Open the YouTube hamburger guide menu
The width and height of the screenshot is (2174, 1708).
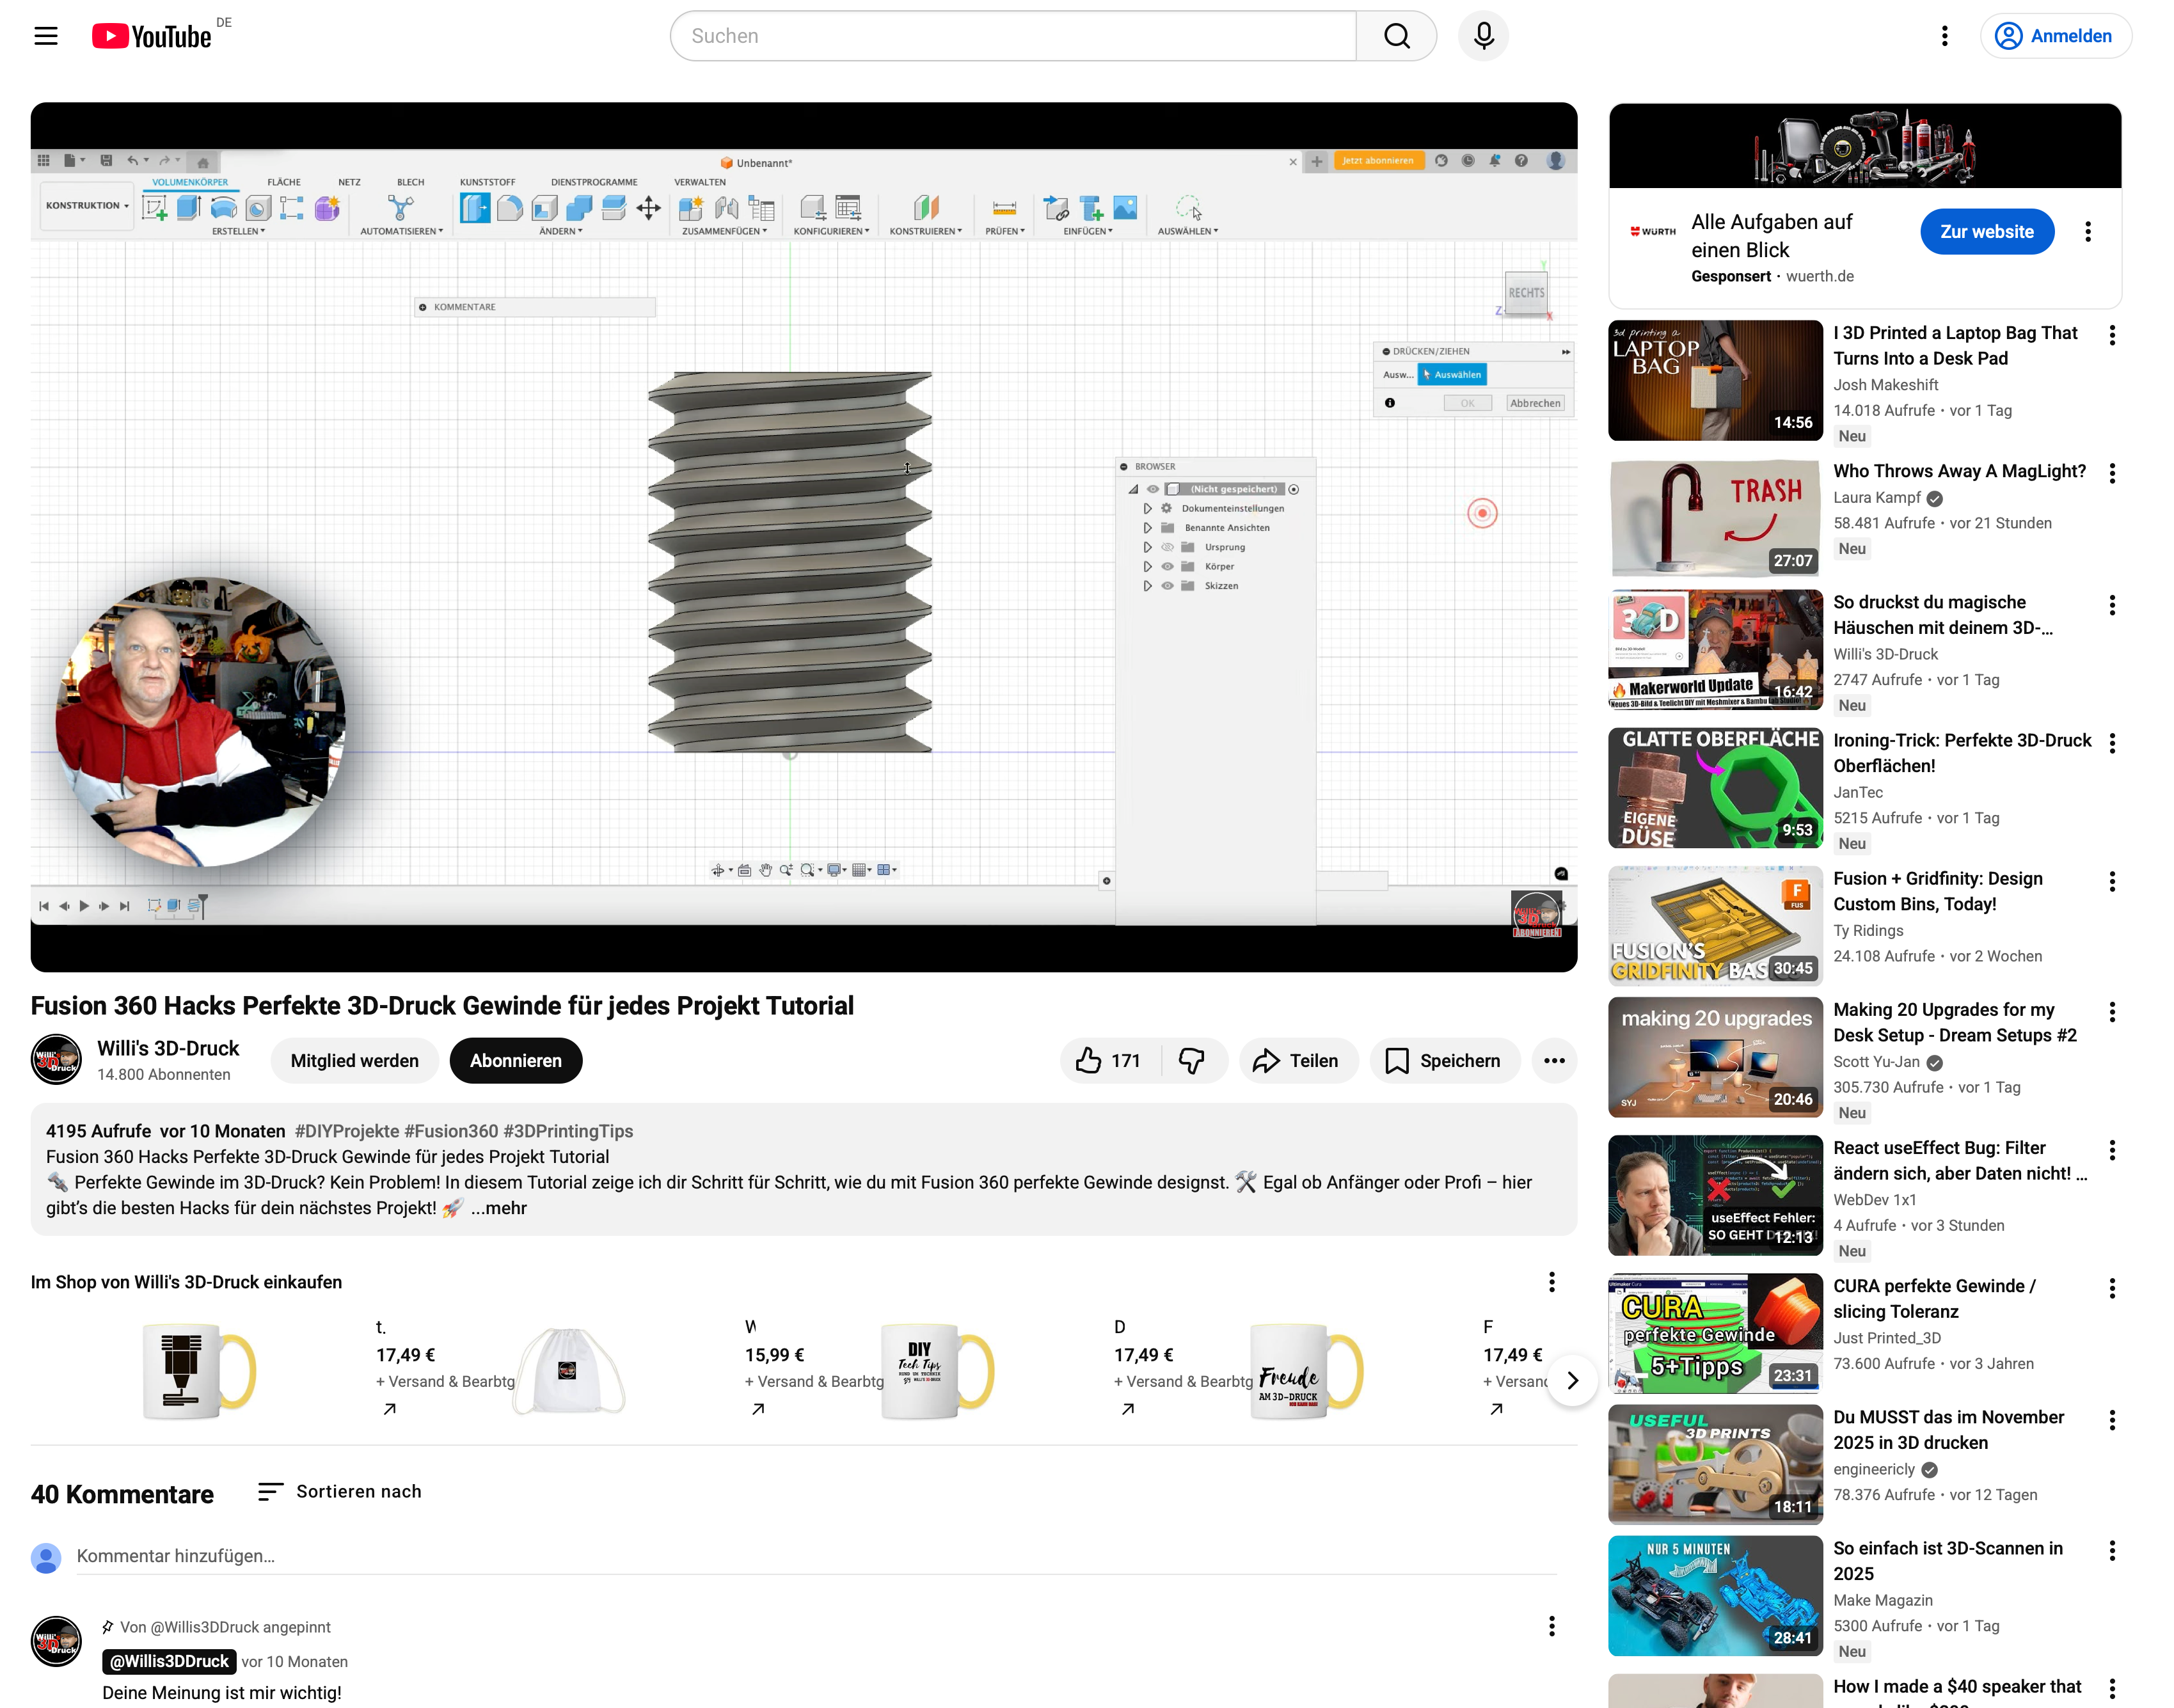(46, 36)
